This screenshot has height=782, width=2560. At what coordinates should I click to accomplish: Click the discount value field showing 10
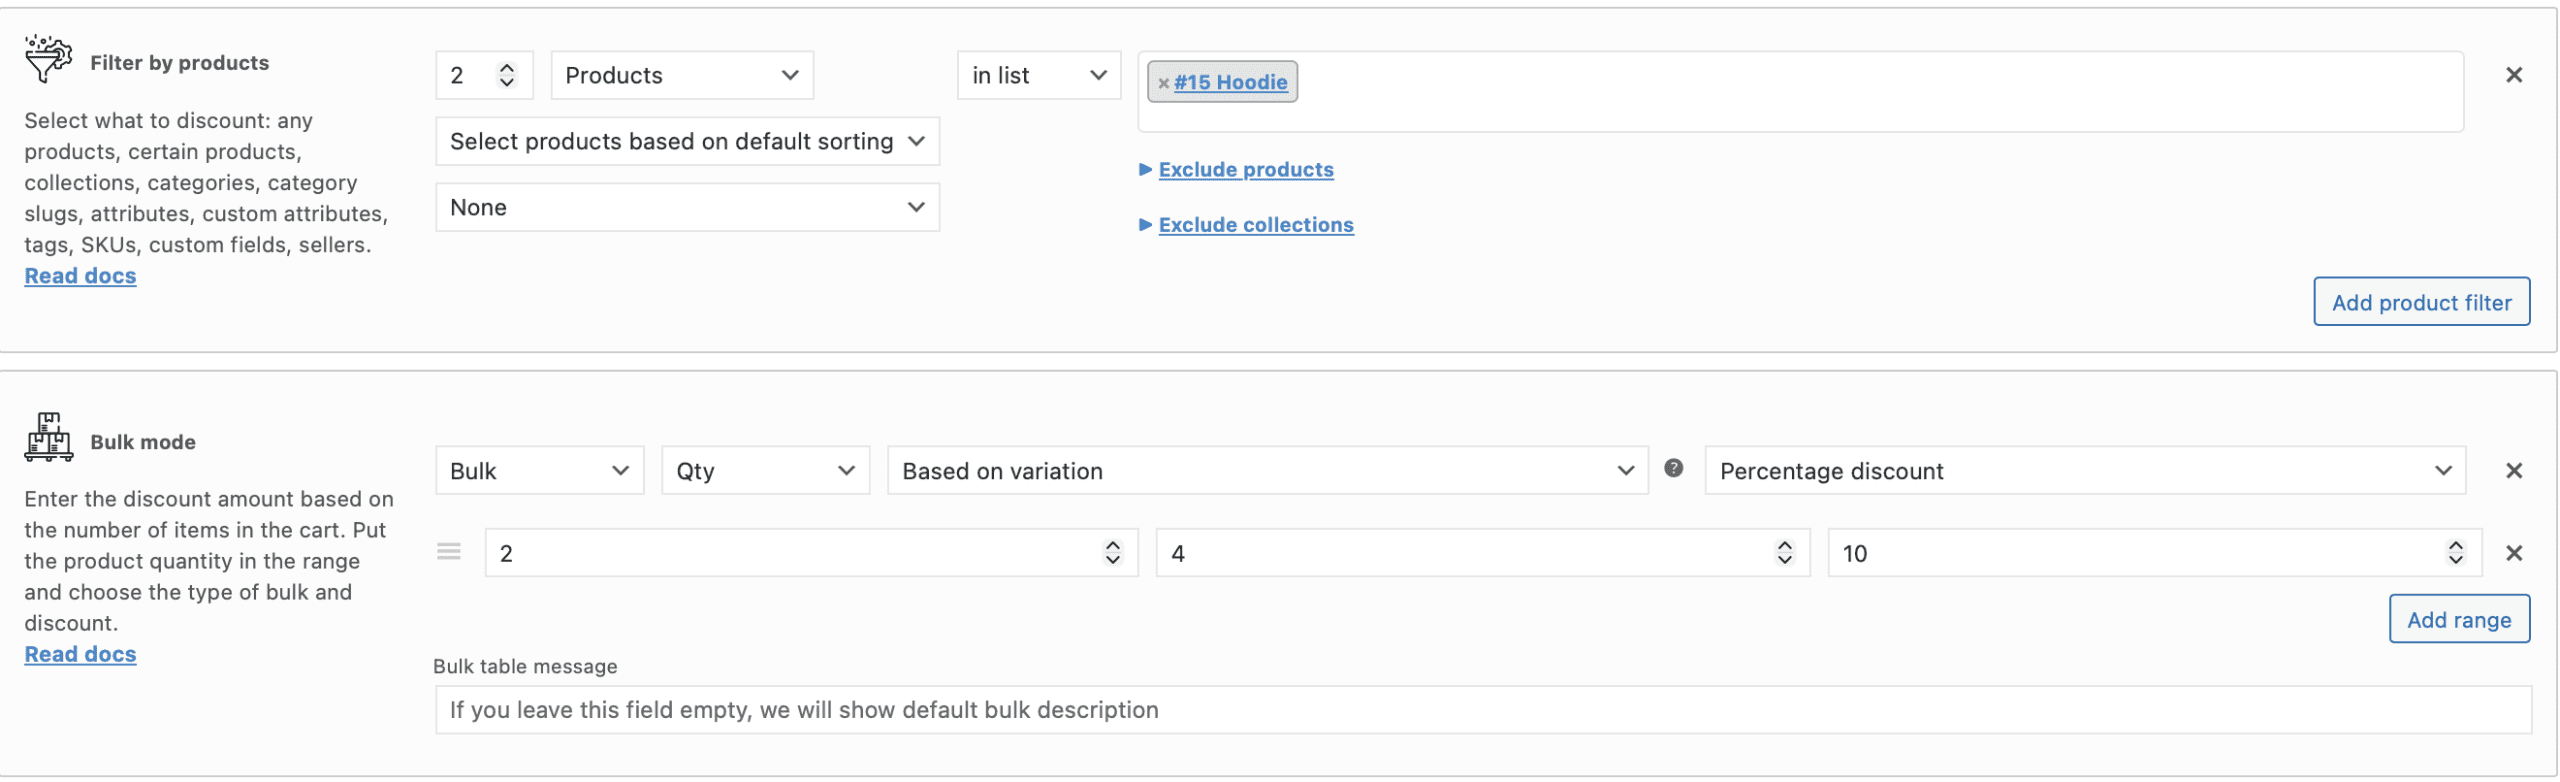[2155, 553]
